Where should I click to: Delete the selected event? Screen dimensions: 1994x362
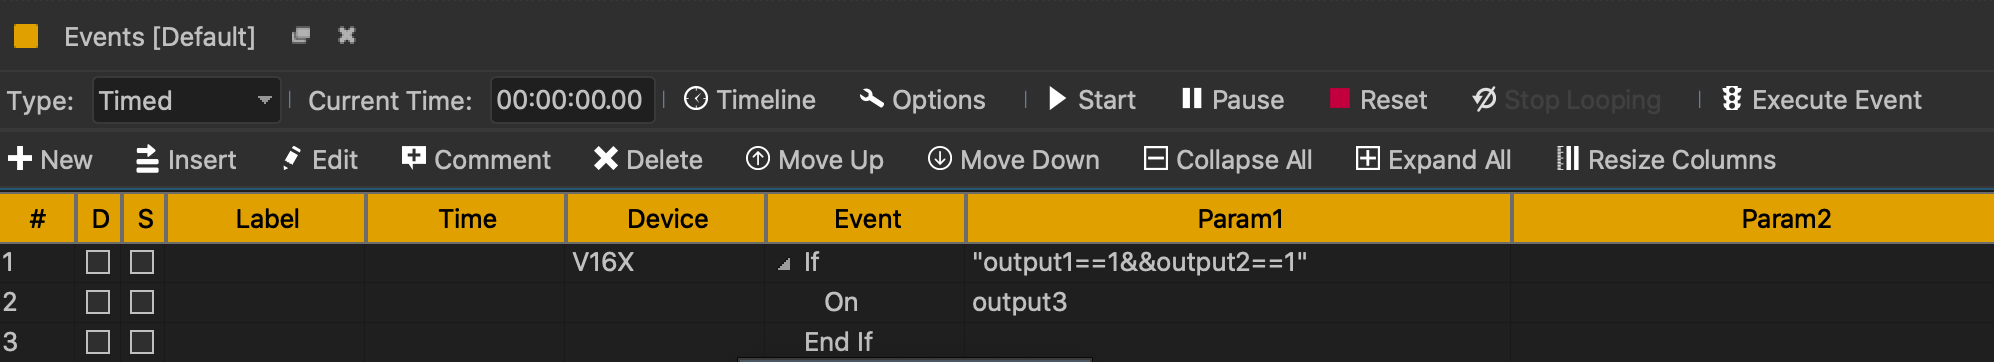click(648, 160)
